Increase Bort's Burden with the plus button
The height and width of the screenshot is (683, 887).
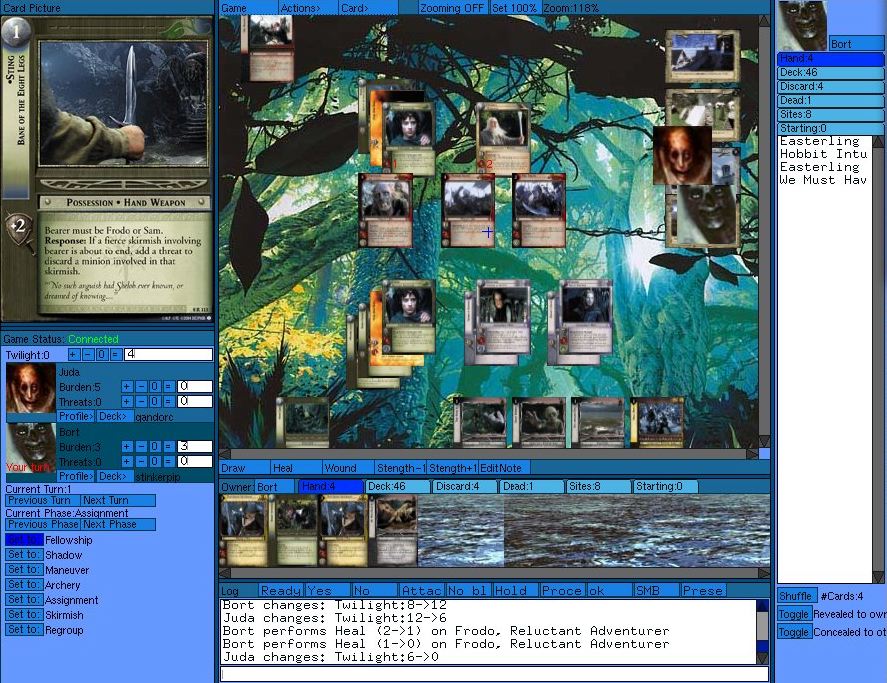(127, 446)
